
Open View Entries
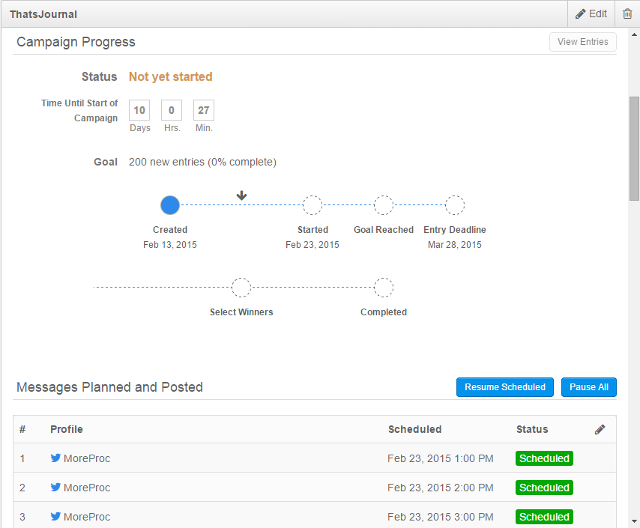coord(582,42)
